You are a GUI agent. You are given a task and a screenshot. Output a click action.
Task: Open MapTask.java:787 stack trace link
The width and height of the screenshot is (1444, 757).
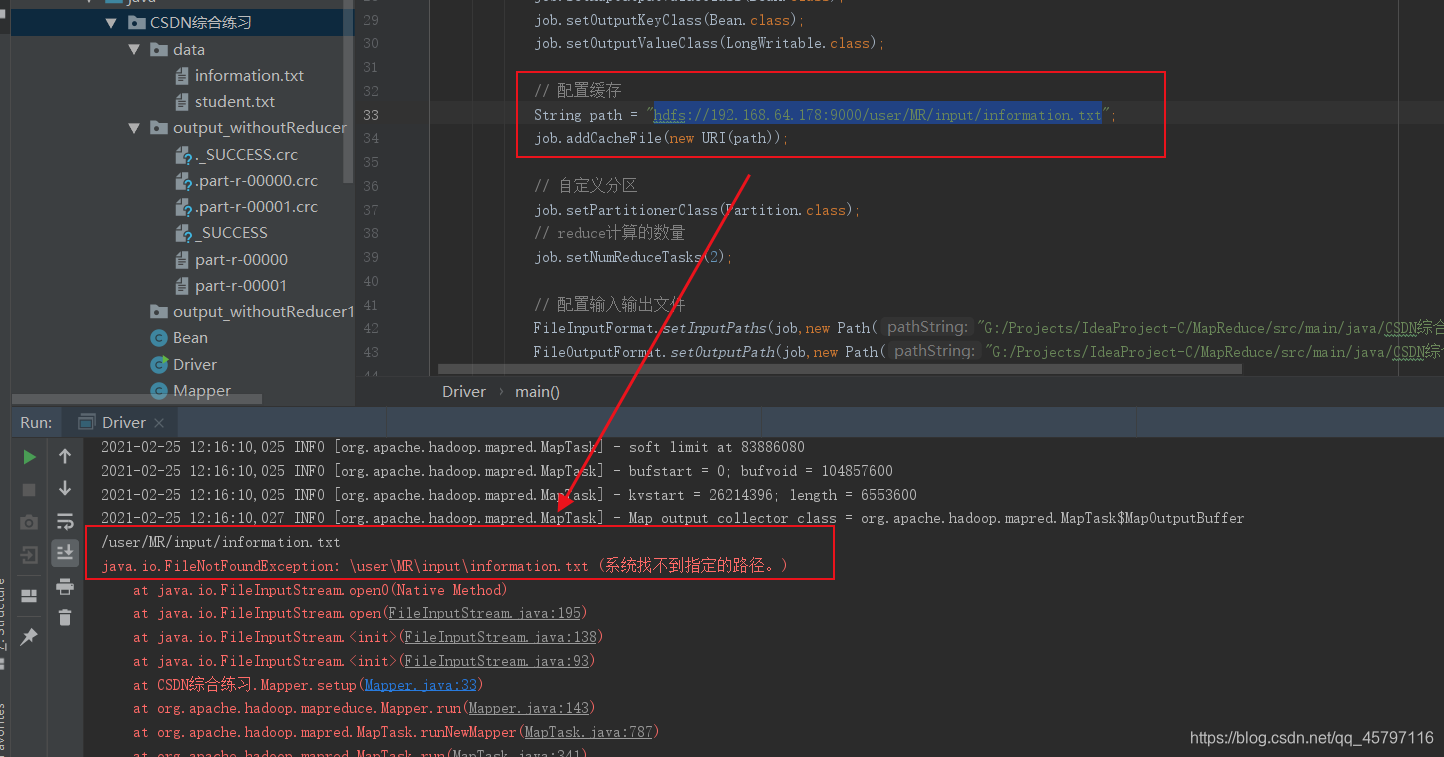[588, 733]
